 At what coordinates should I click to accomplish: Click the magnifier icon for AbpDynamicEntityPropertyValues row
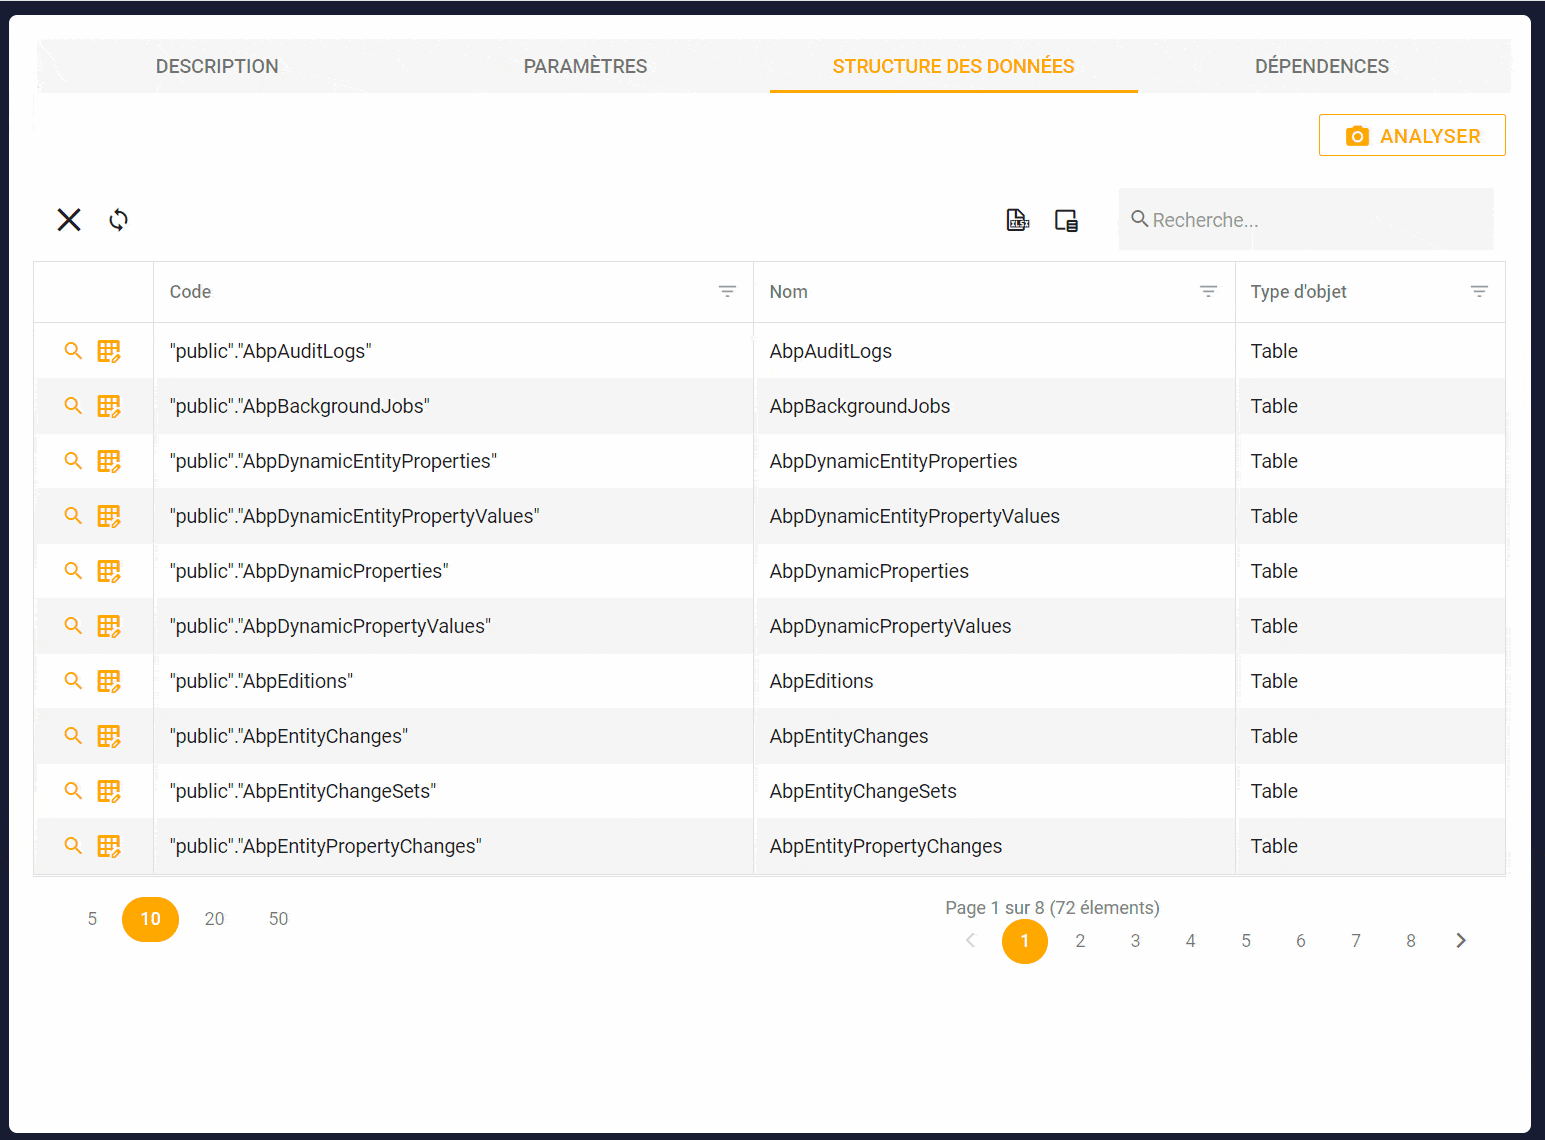tap(73, 516)
